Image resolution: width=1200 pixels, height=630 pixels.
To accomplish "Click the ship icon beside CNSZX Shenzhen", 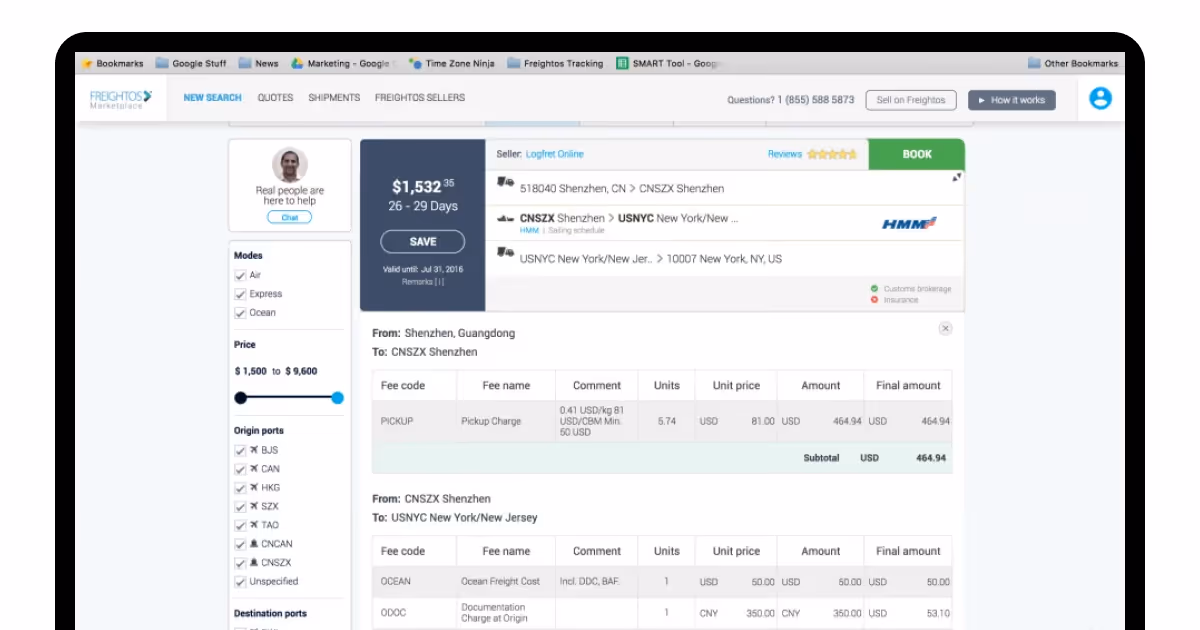I will click(x=505, y=218).
